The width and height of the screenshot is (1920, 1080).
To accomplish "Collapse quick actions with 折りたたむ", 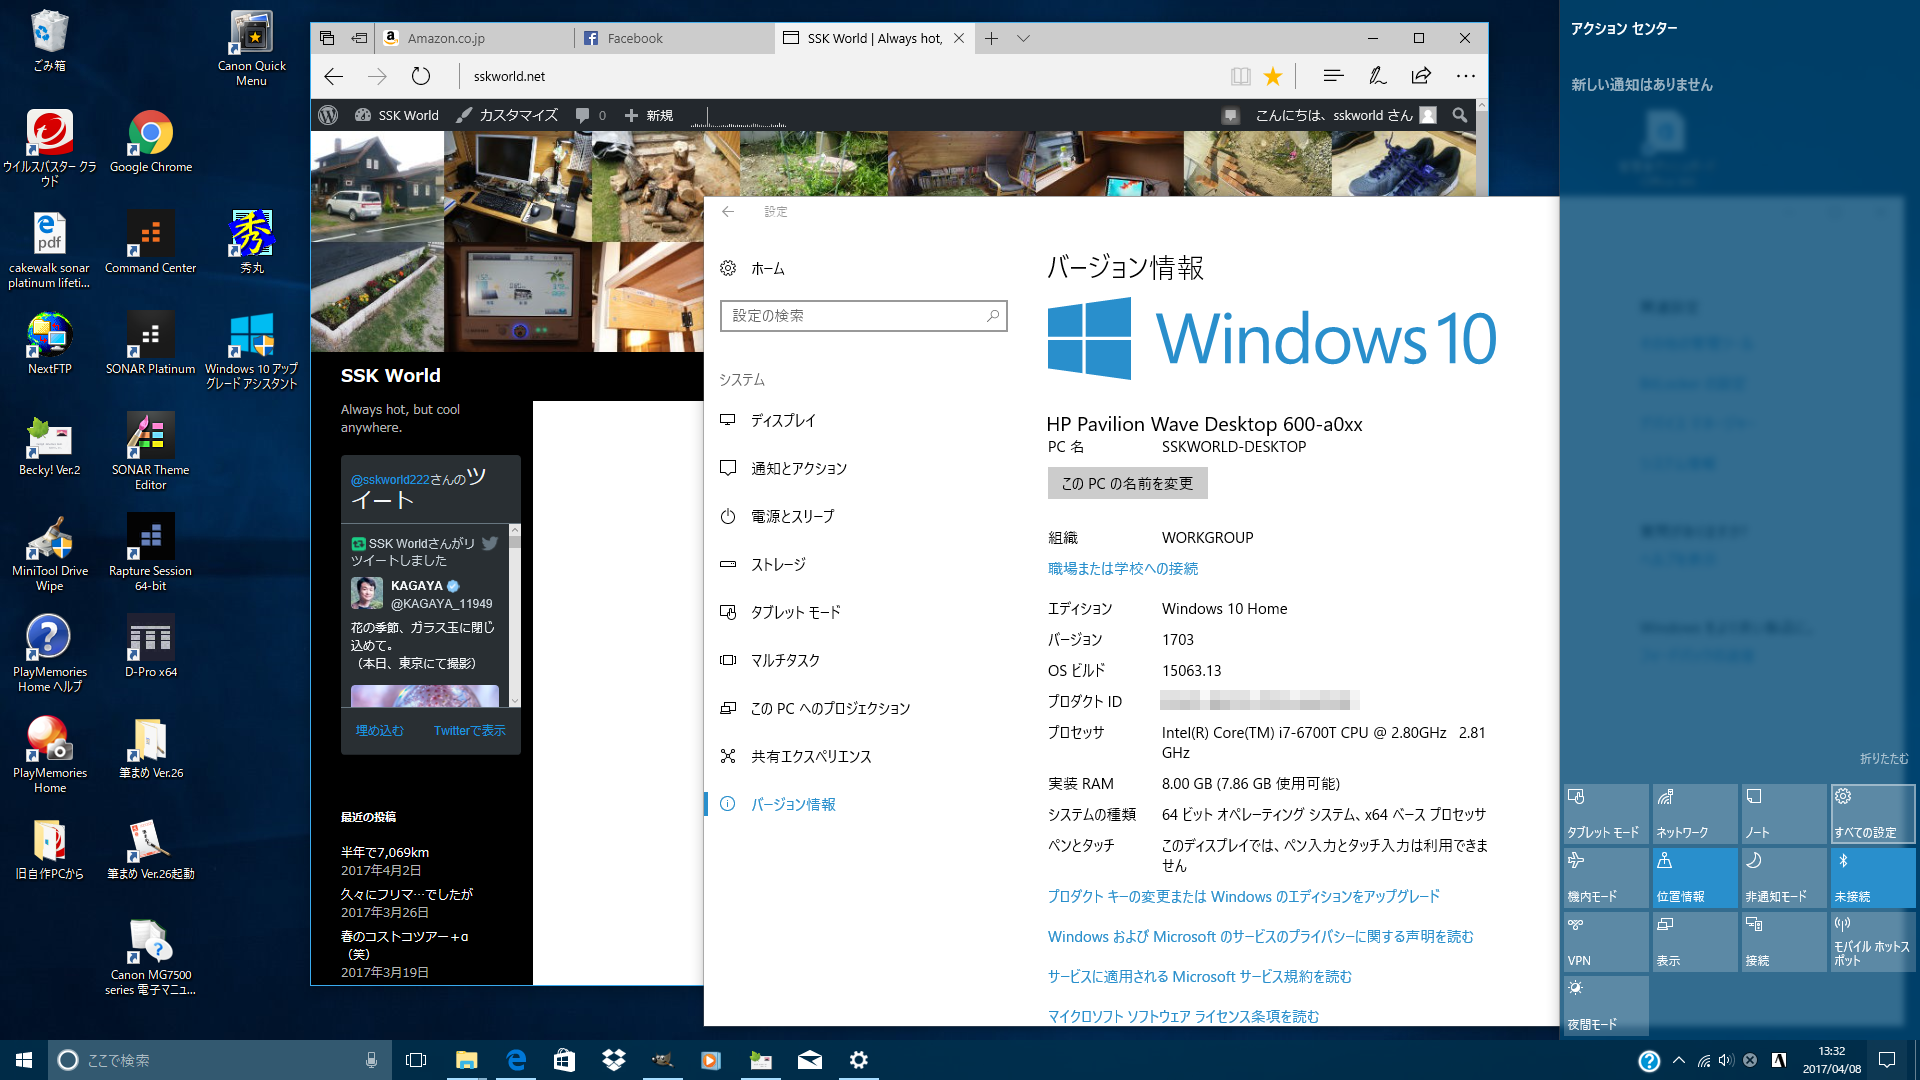I will [1884, 759].
